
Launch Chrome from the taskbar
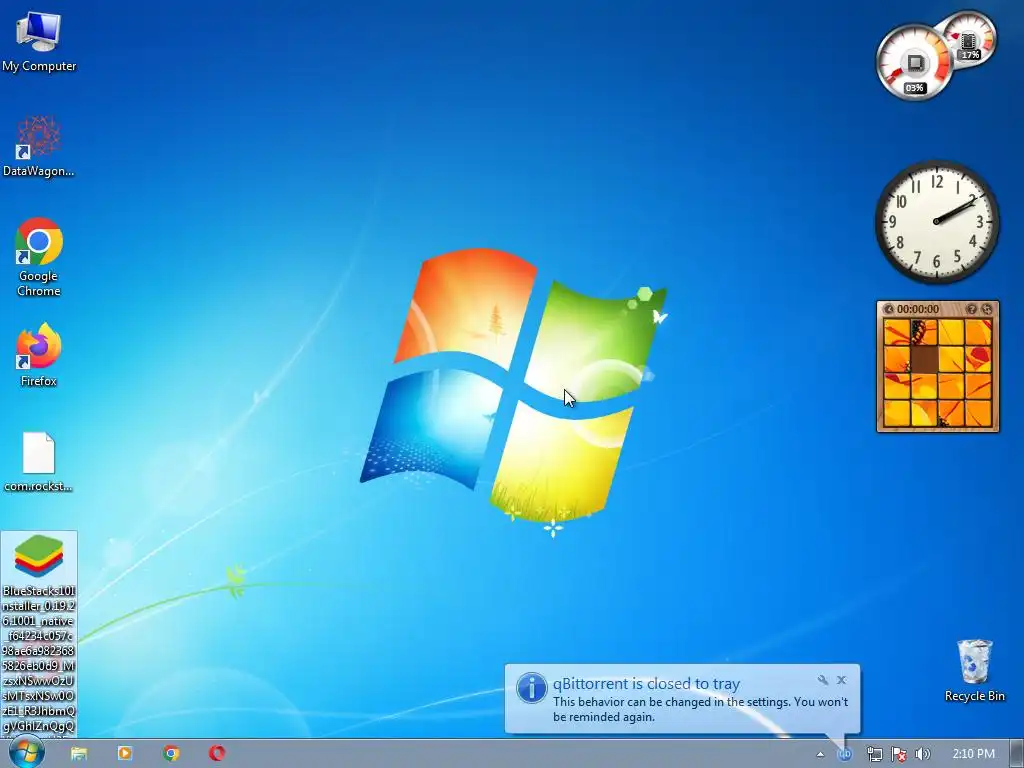171,754
